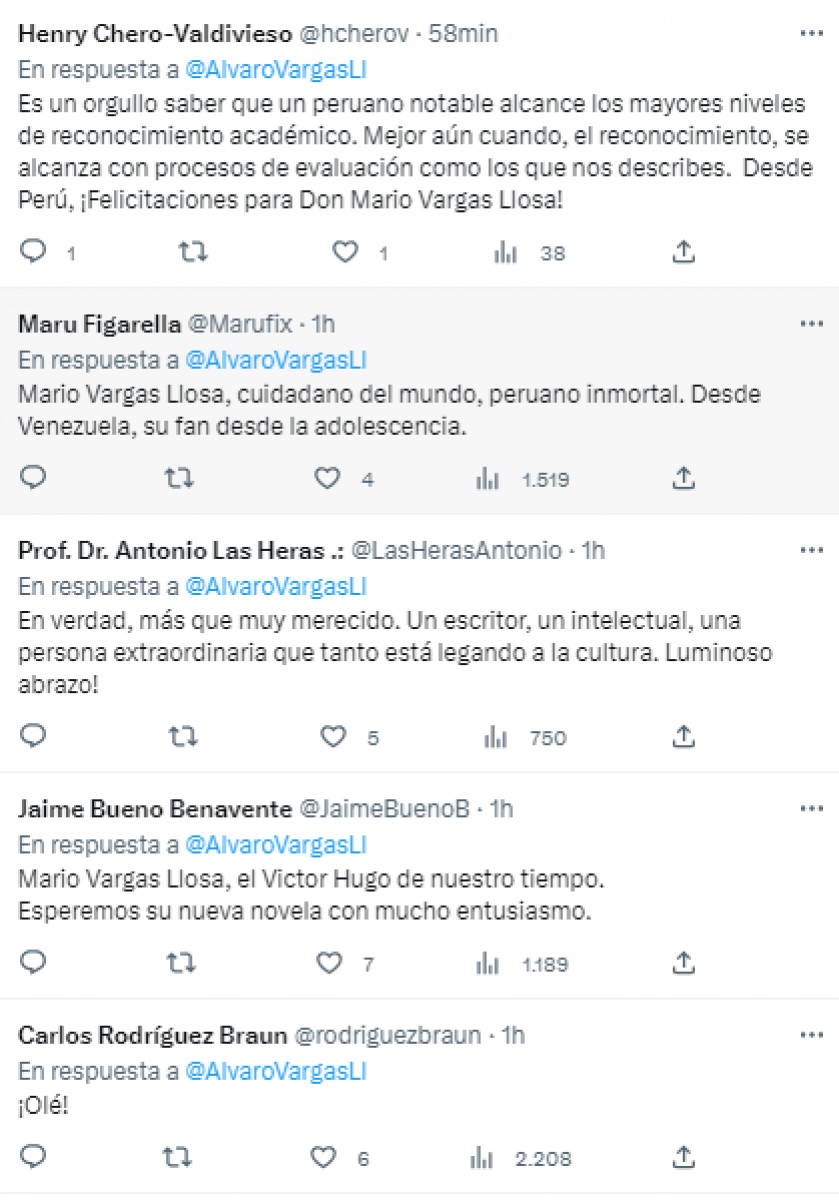
Task: Like Maru Figarella's tweet
Action: point(328,479)
